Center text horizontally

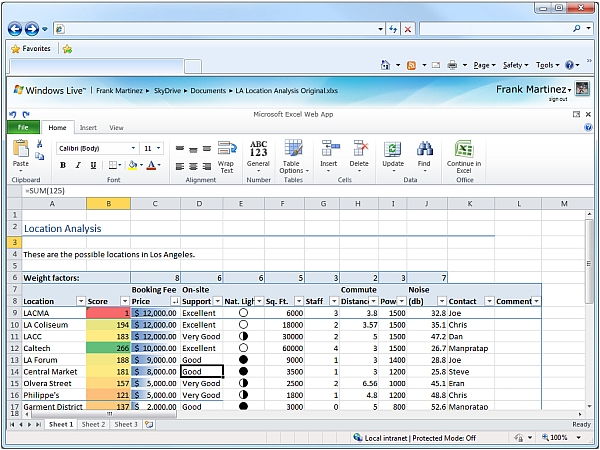(x=193, y=166)
